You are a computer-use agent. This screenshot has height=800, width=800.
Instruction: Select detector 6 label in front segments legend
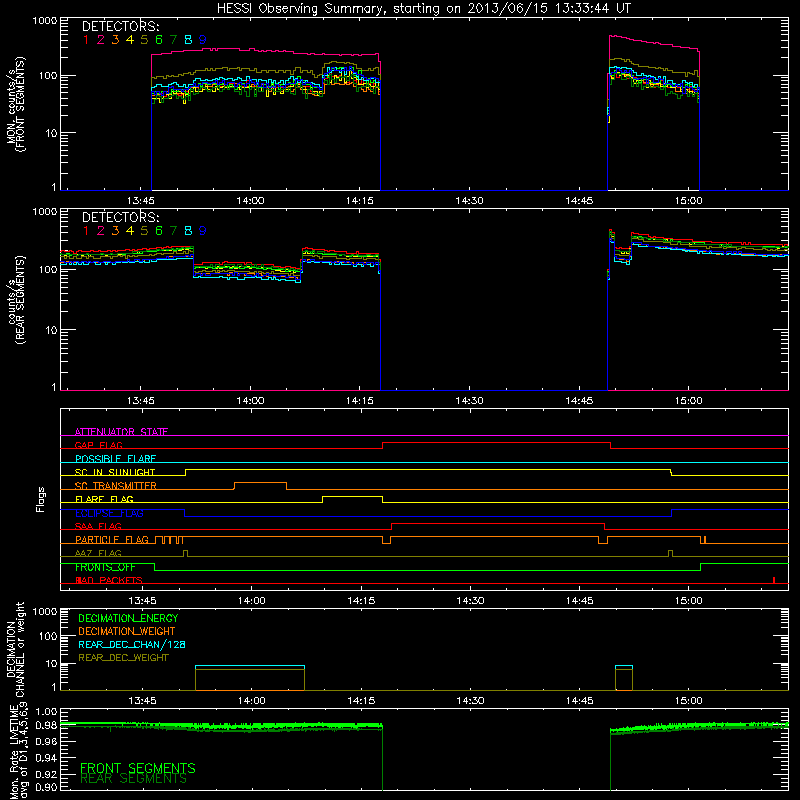[x=159, y=40]
